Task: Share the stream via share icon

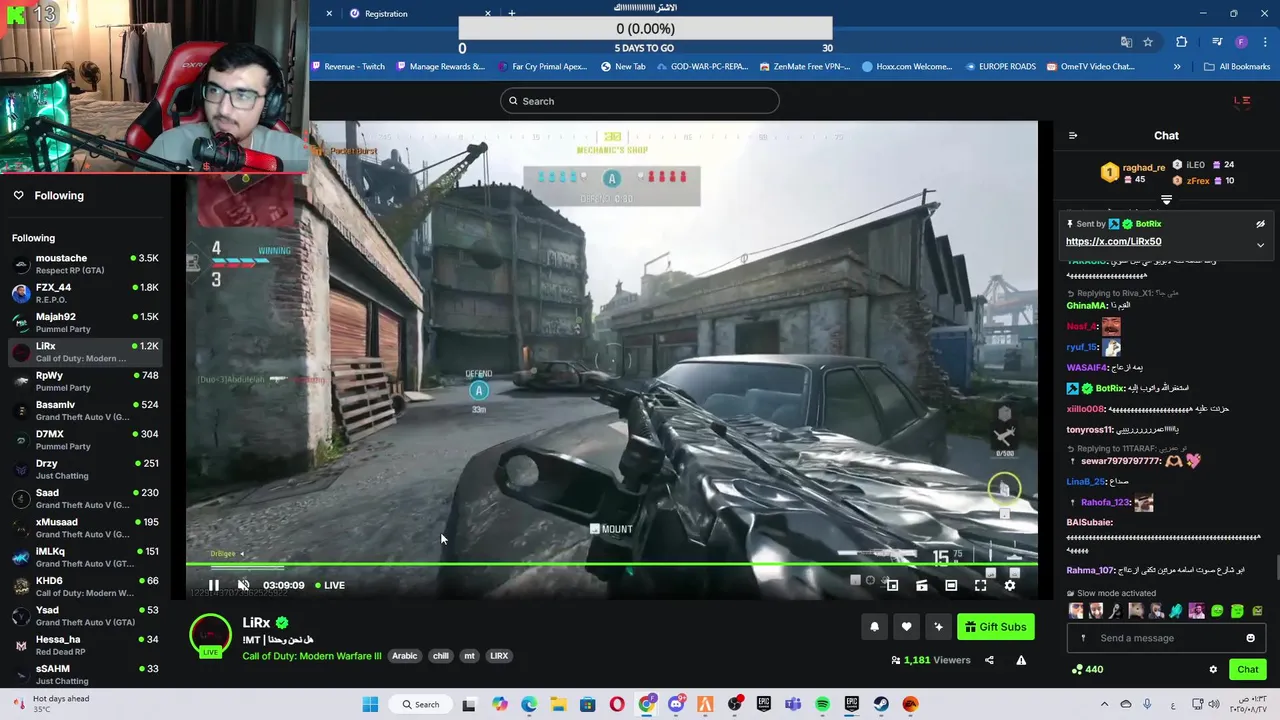Action: coord(989,660)
